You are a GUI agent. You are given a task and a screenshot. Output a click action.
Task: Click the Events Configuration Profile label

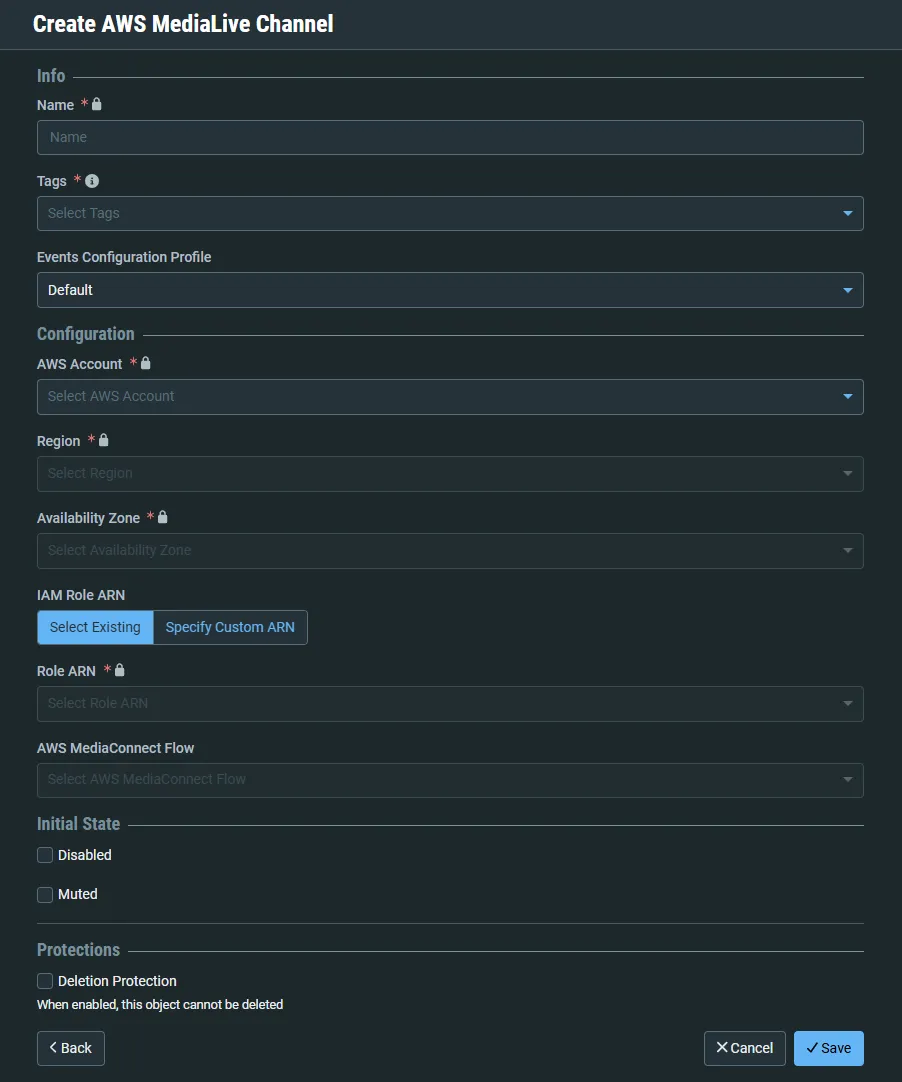point(124,257)
